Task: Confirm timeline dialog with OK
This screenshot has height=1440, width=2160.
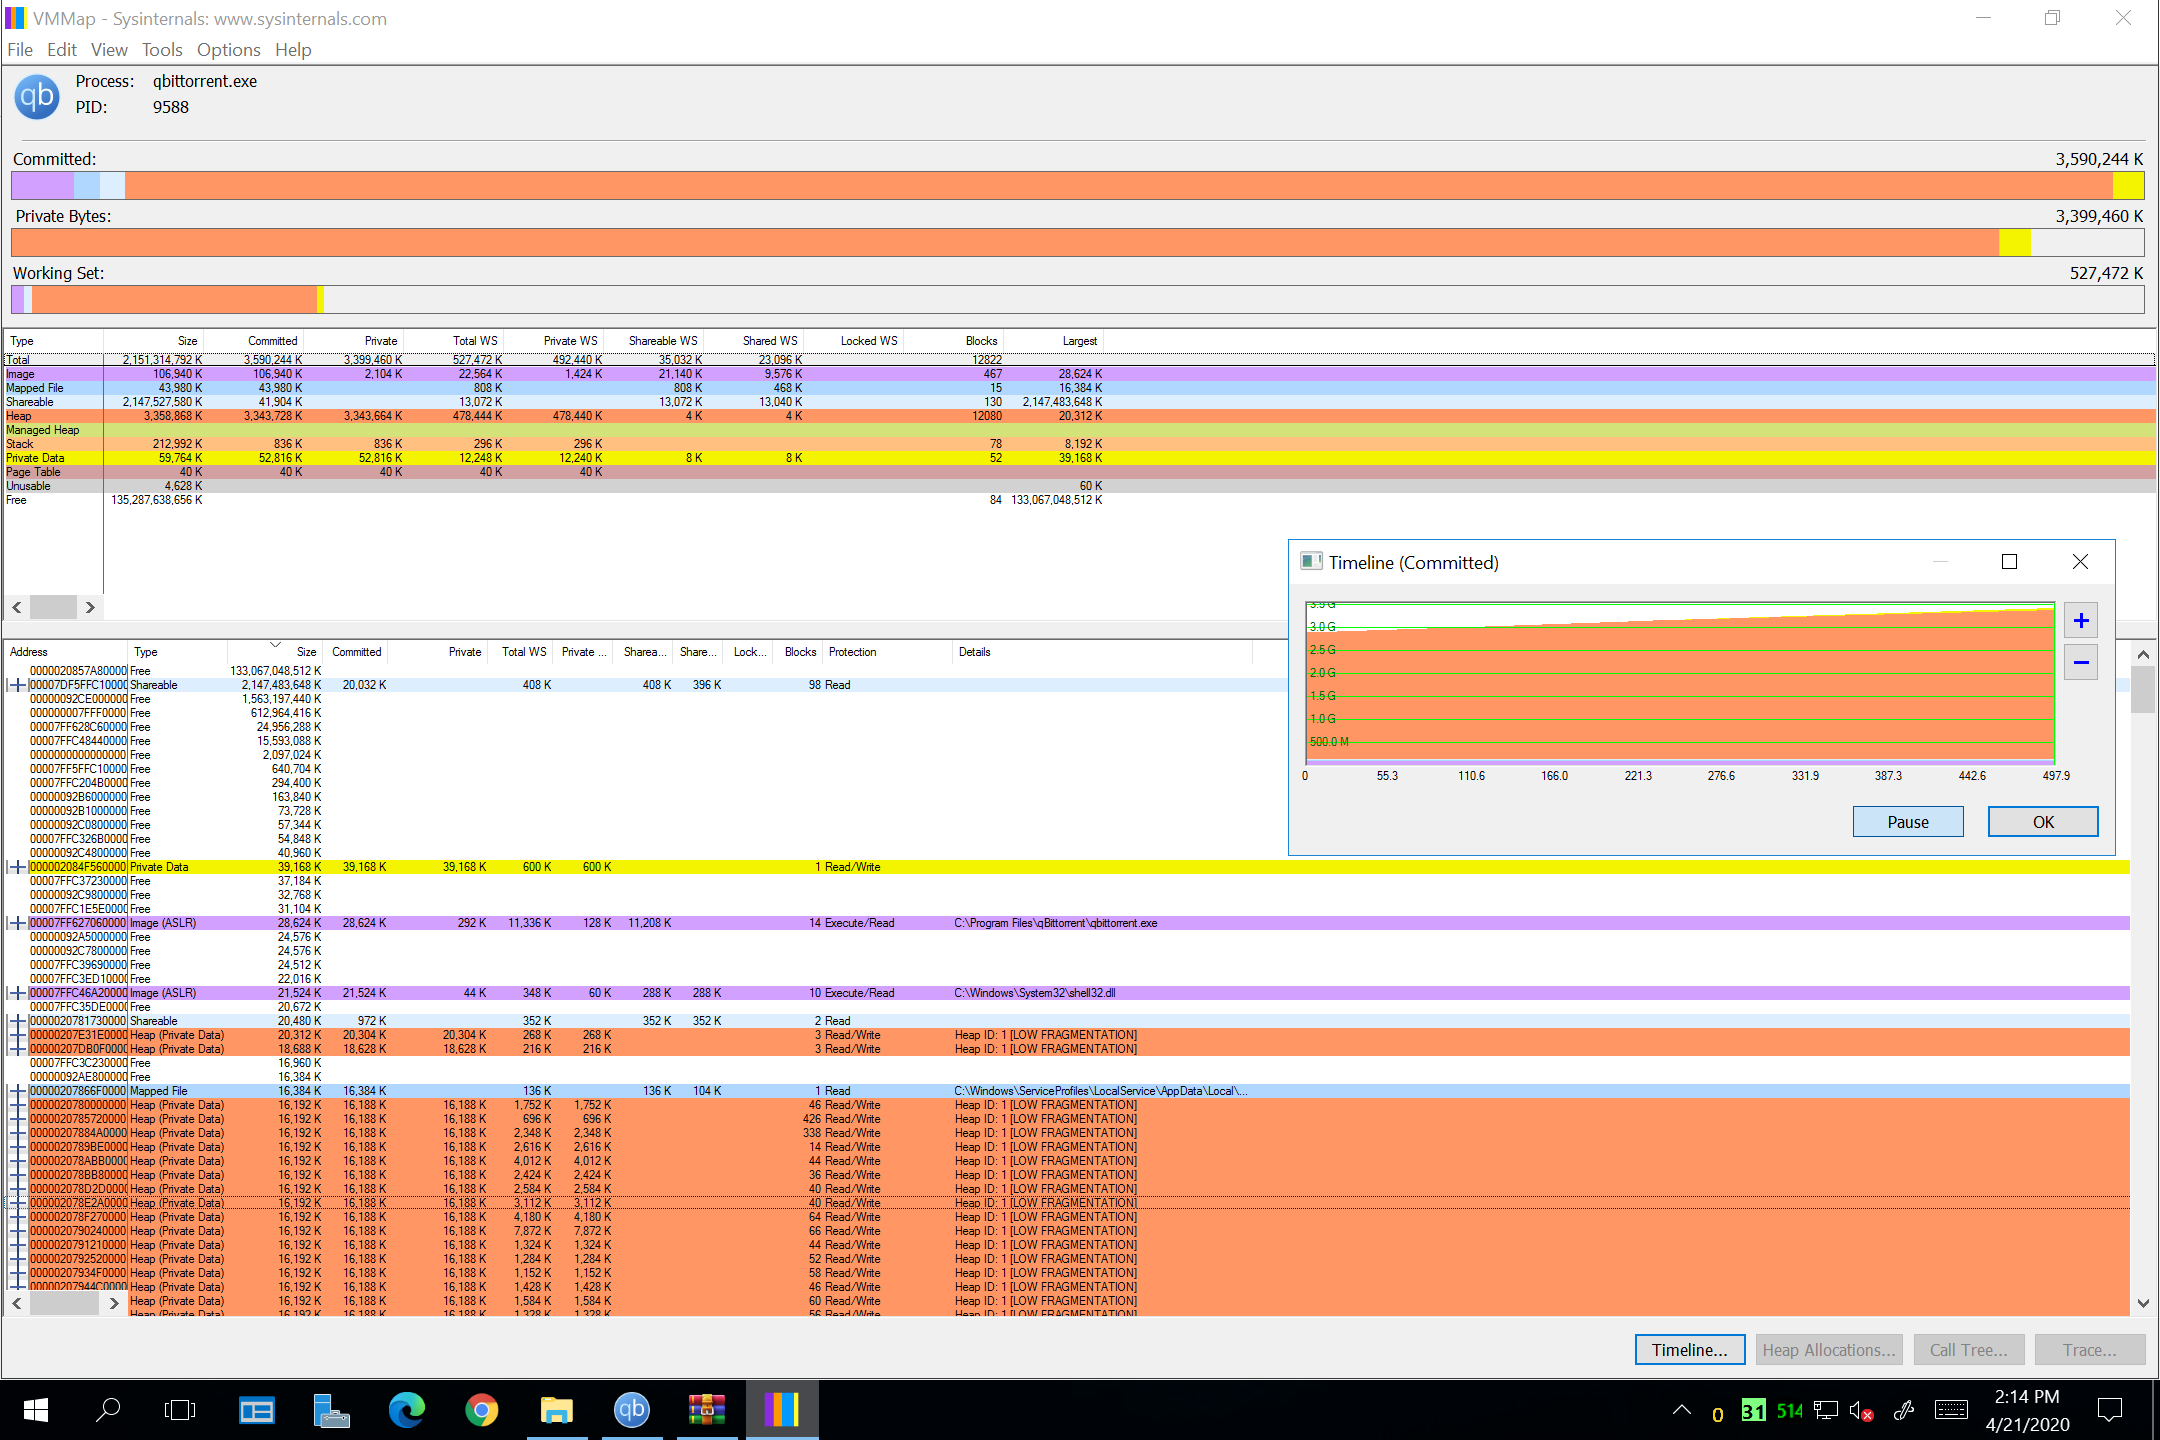Action: (2043, 822)
